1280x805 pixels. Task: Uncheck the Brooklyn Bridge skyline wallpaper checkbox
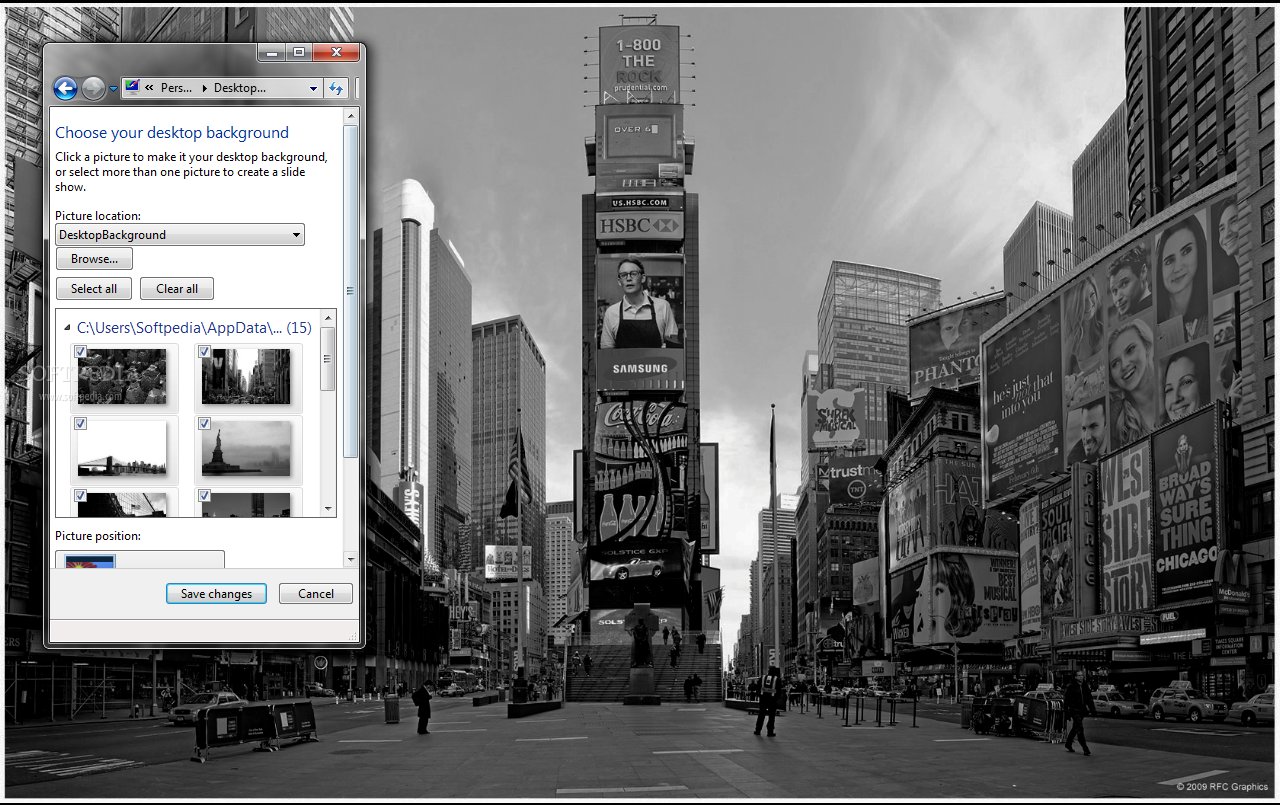click(80, 423)
